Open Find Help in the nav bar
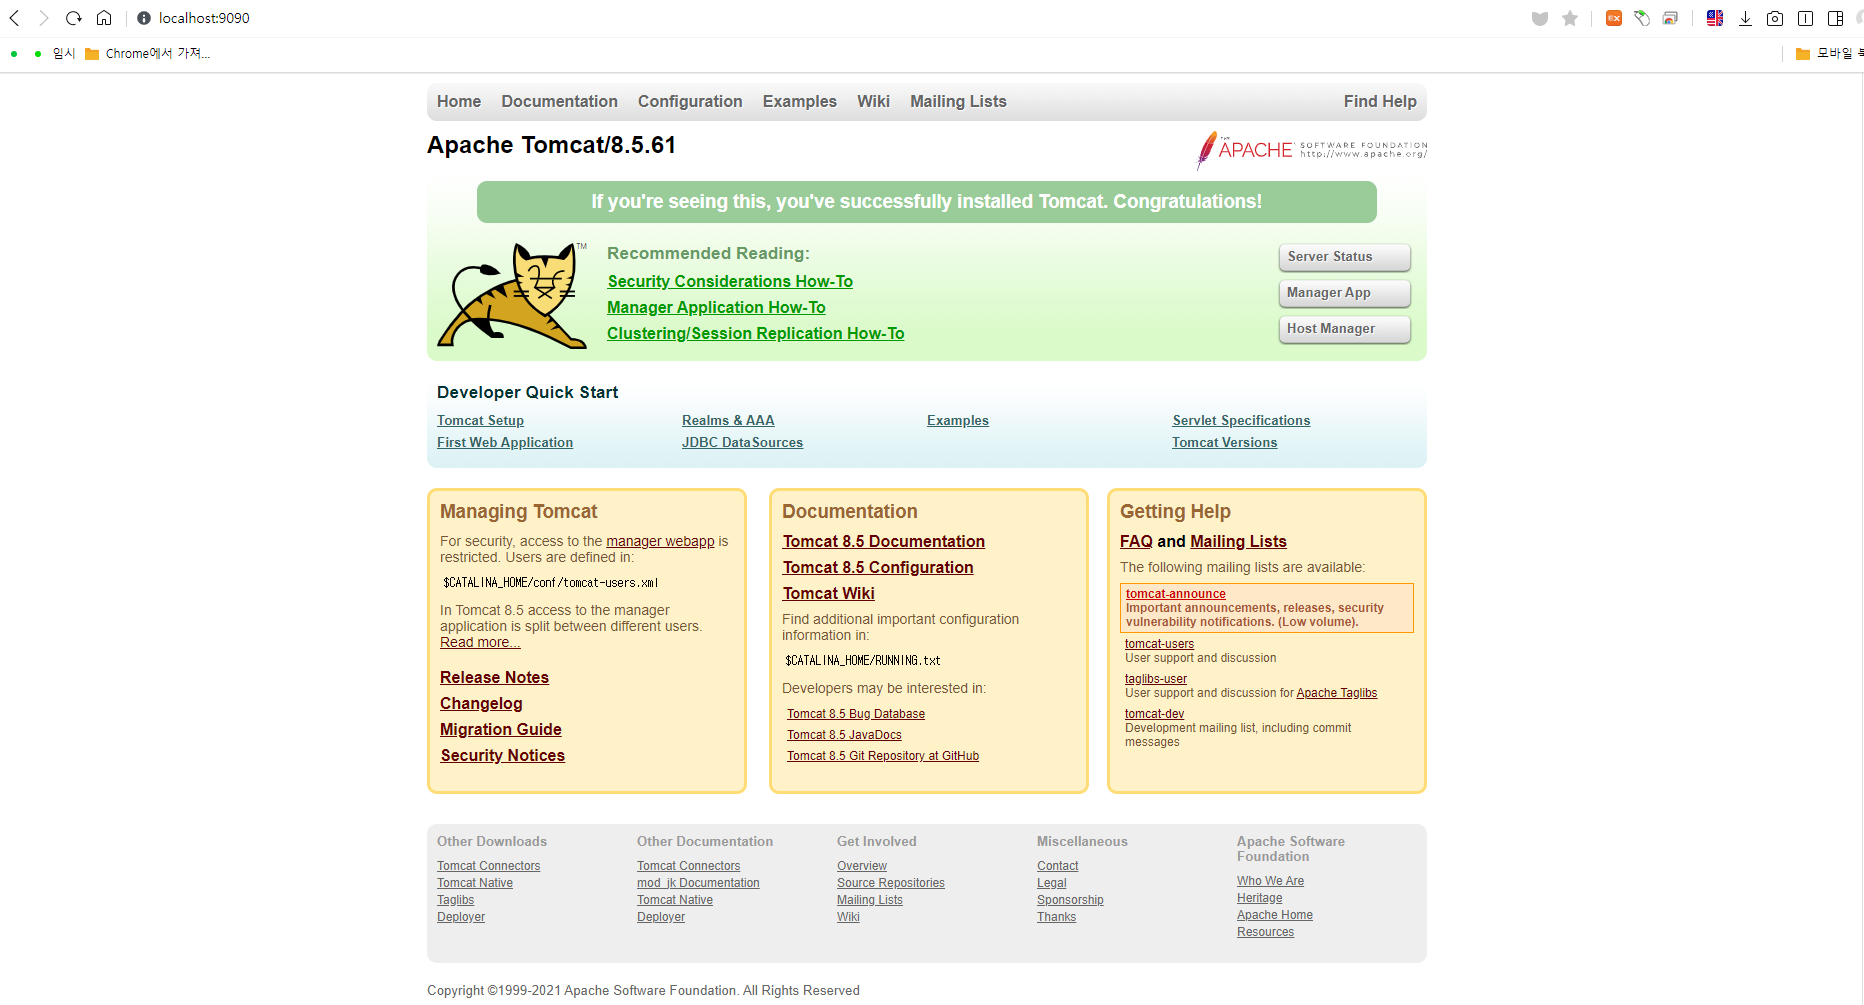 1380,102
